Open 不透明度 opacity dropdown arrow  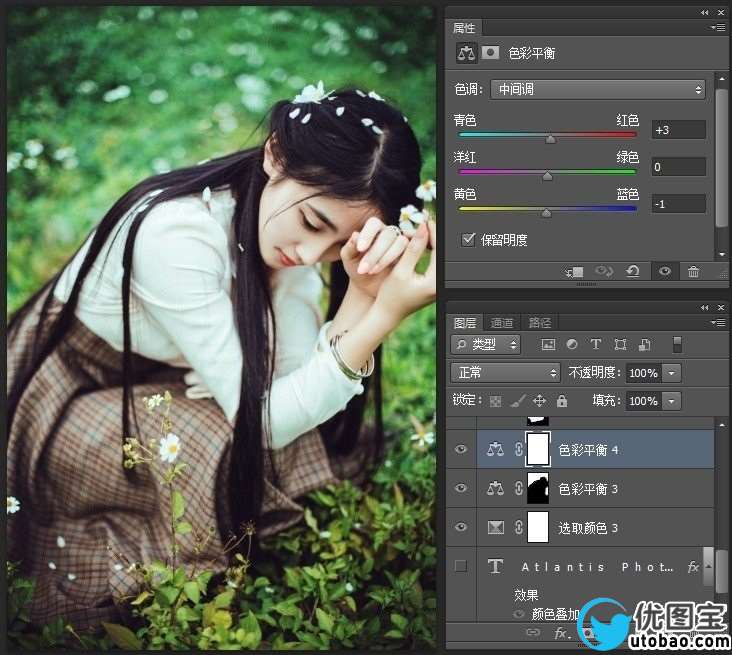(672, 373)
